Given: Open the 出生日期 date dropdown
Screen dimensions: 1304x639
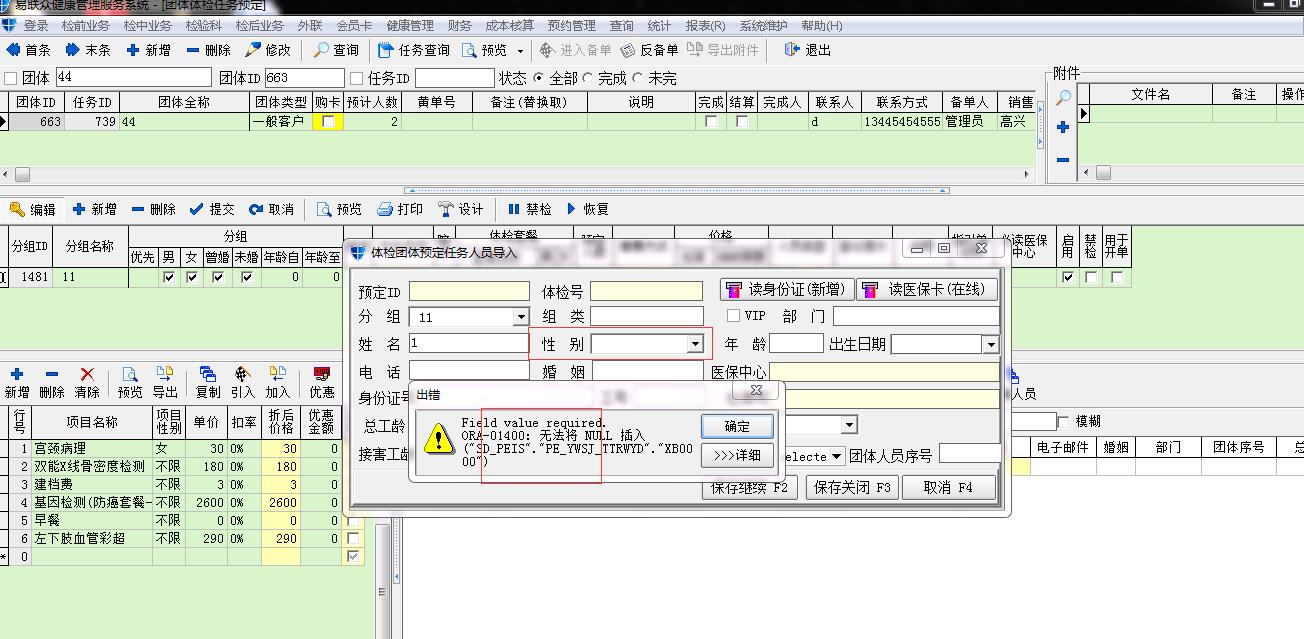Looking at the screenshot, I should 990,344.
